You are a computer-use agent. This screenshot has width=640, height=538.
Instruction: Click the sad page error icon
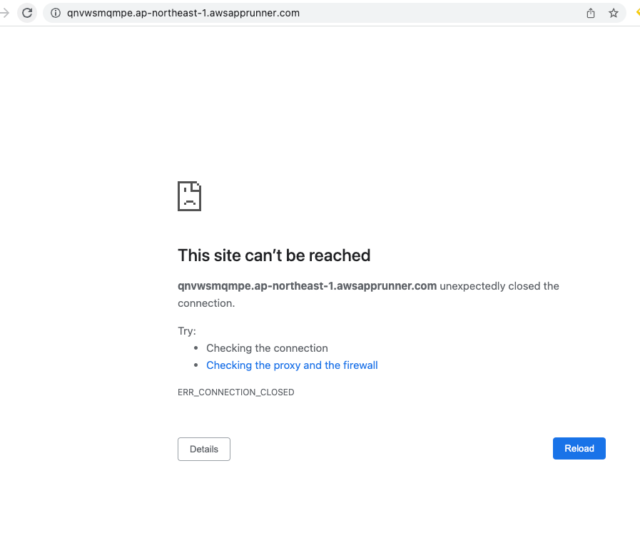pyautogui.click(x=189, y=196)
